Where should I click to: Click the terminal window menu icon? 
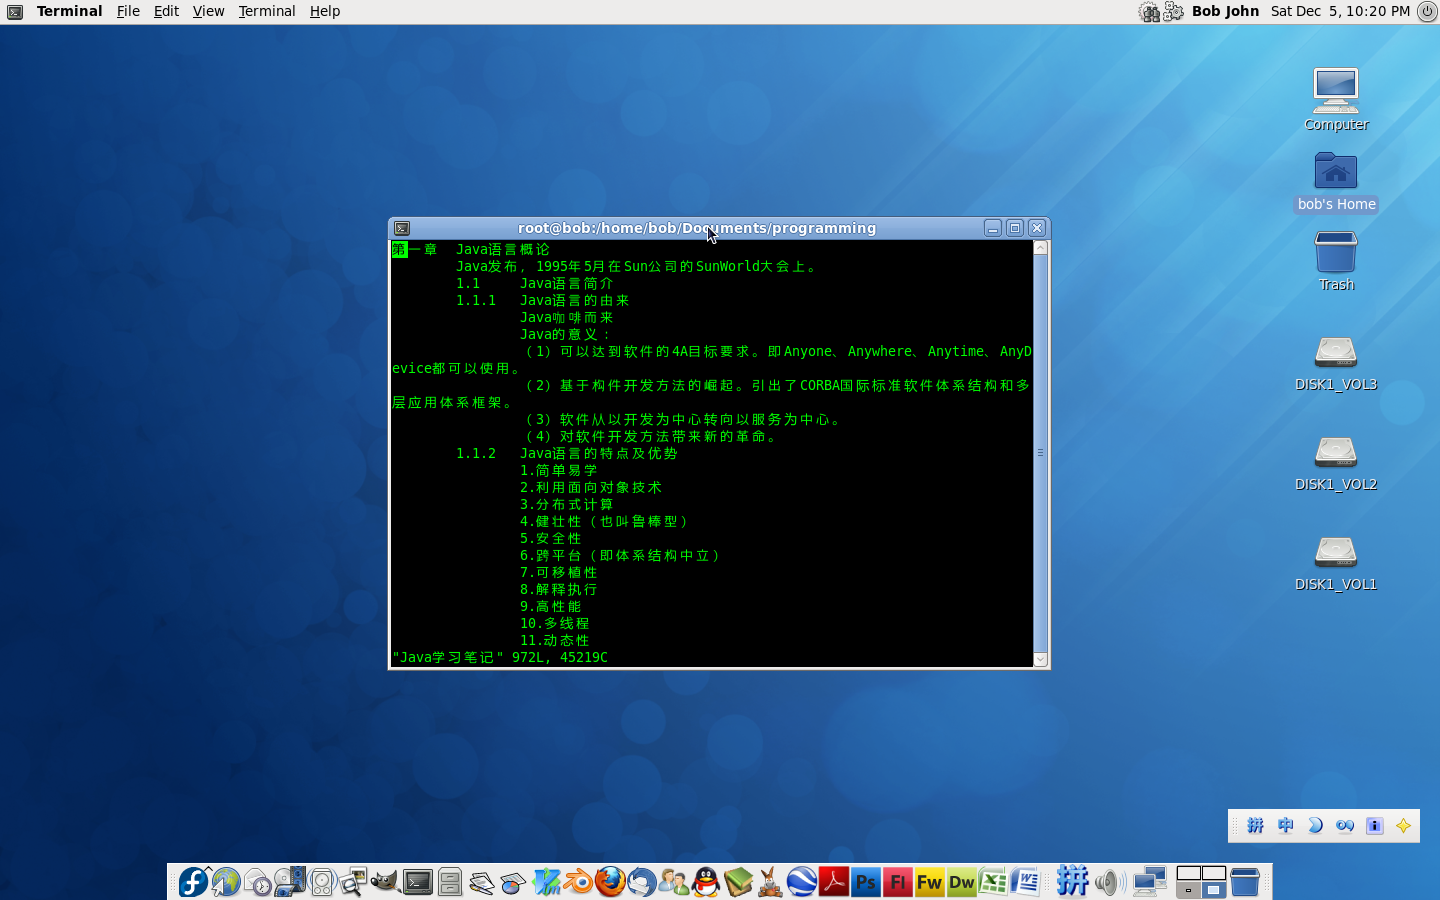tap(402, 228)
